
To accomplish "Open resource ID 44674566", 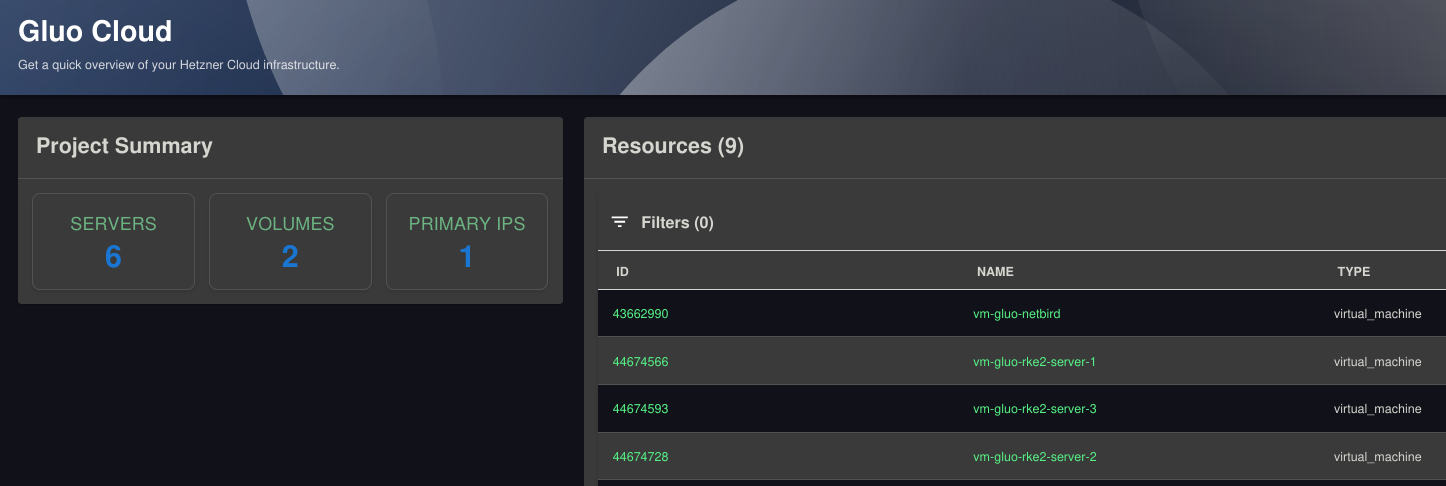I will coord(640,362).
